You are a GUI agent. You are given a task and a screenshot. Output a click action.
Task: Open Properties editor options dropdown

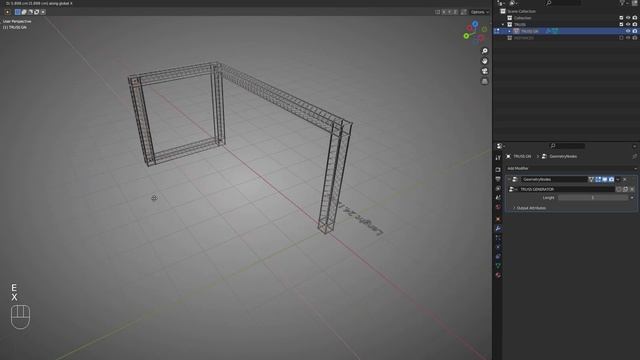click(x=635, y=146)
